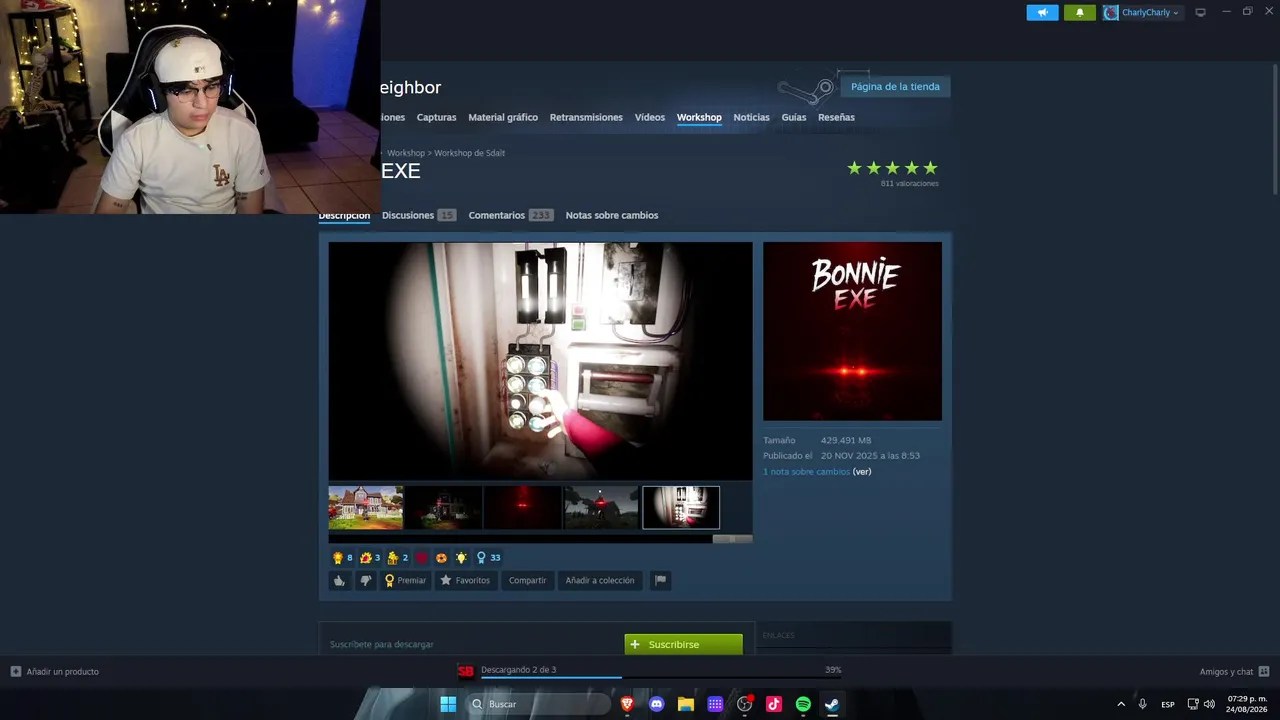This screenshot has width=1280, height=720.
Task: Click the main electrical panel screenshot preview
Action: [x=540, y=361]
